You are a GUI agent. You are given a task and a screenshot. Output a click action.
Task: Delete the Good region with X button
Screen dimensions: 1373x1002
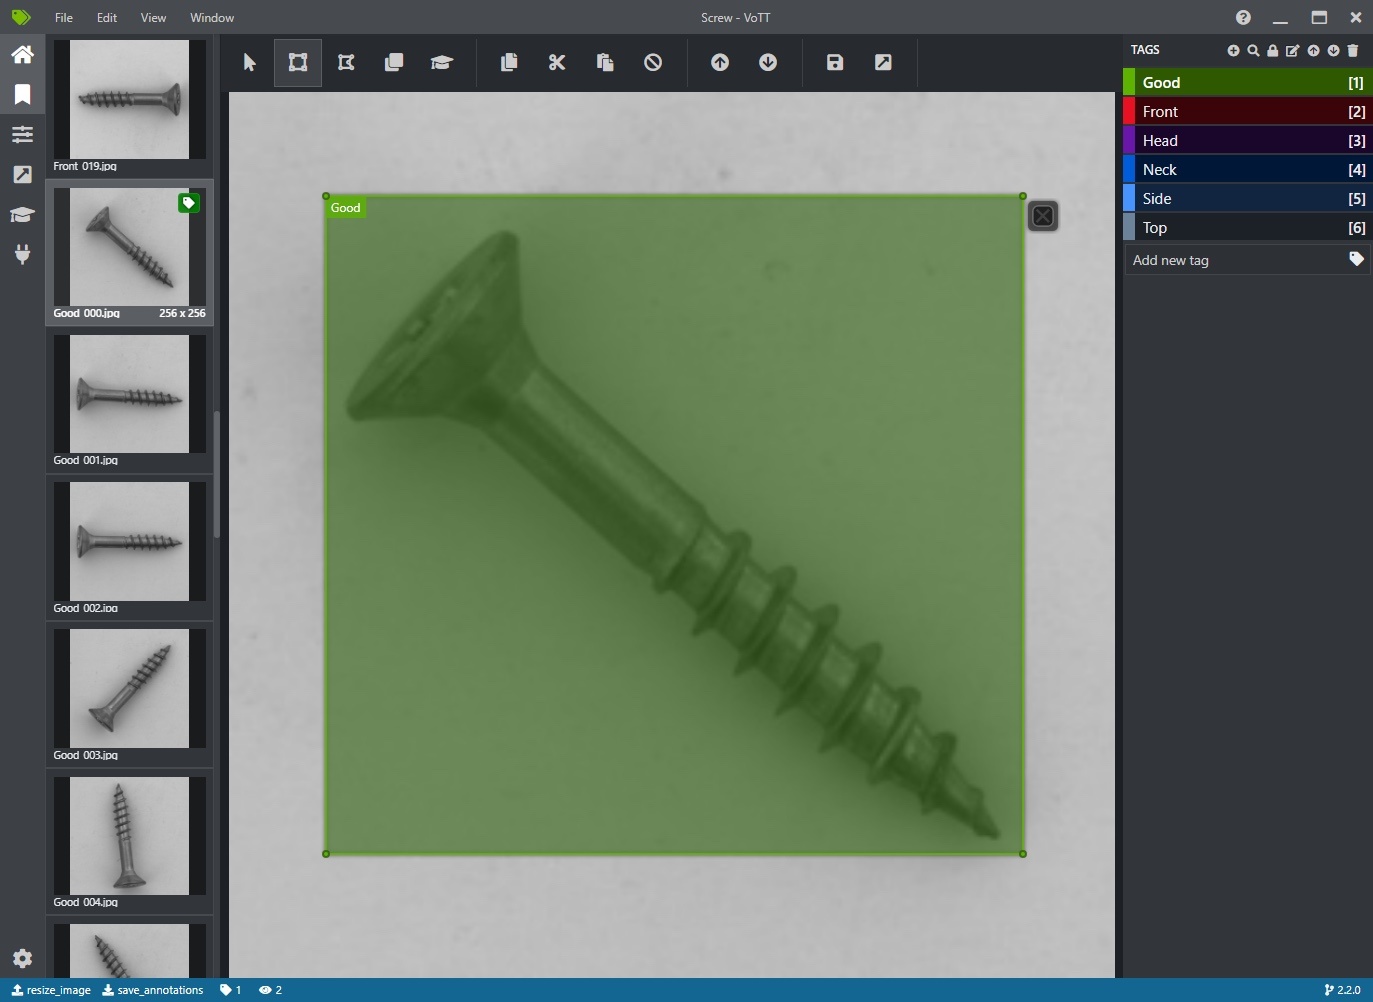(1043, 216)
